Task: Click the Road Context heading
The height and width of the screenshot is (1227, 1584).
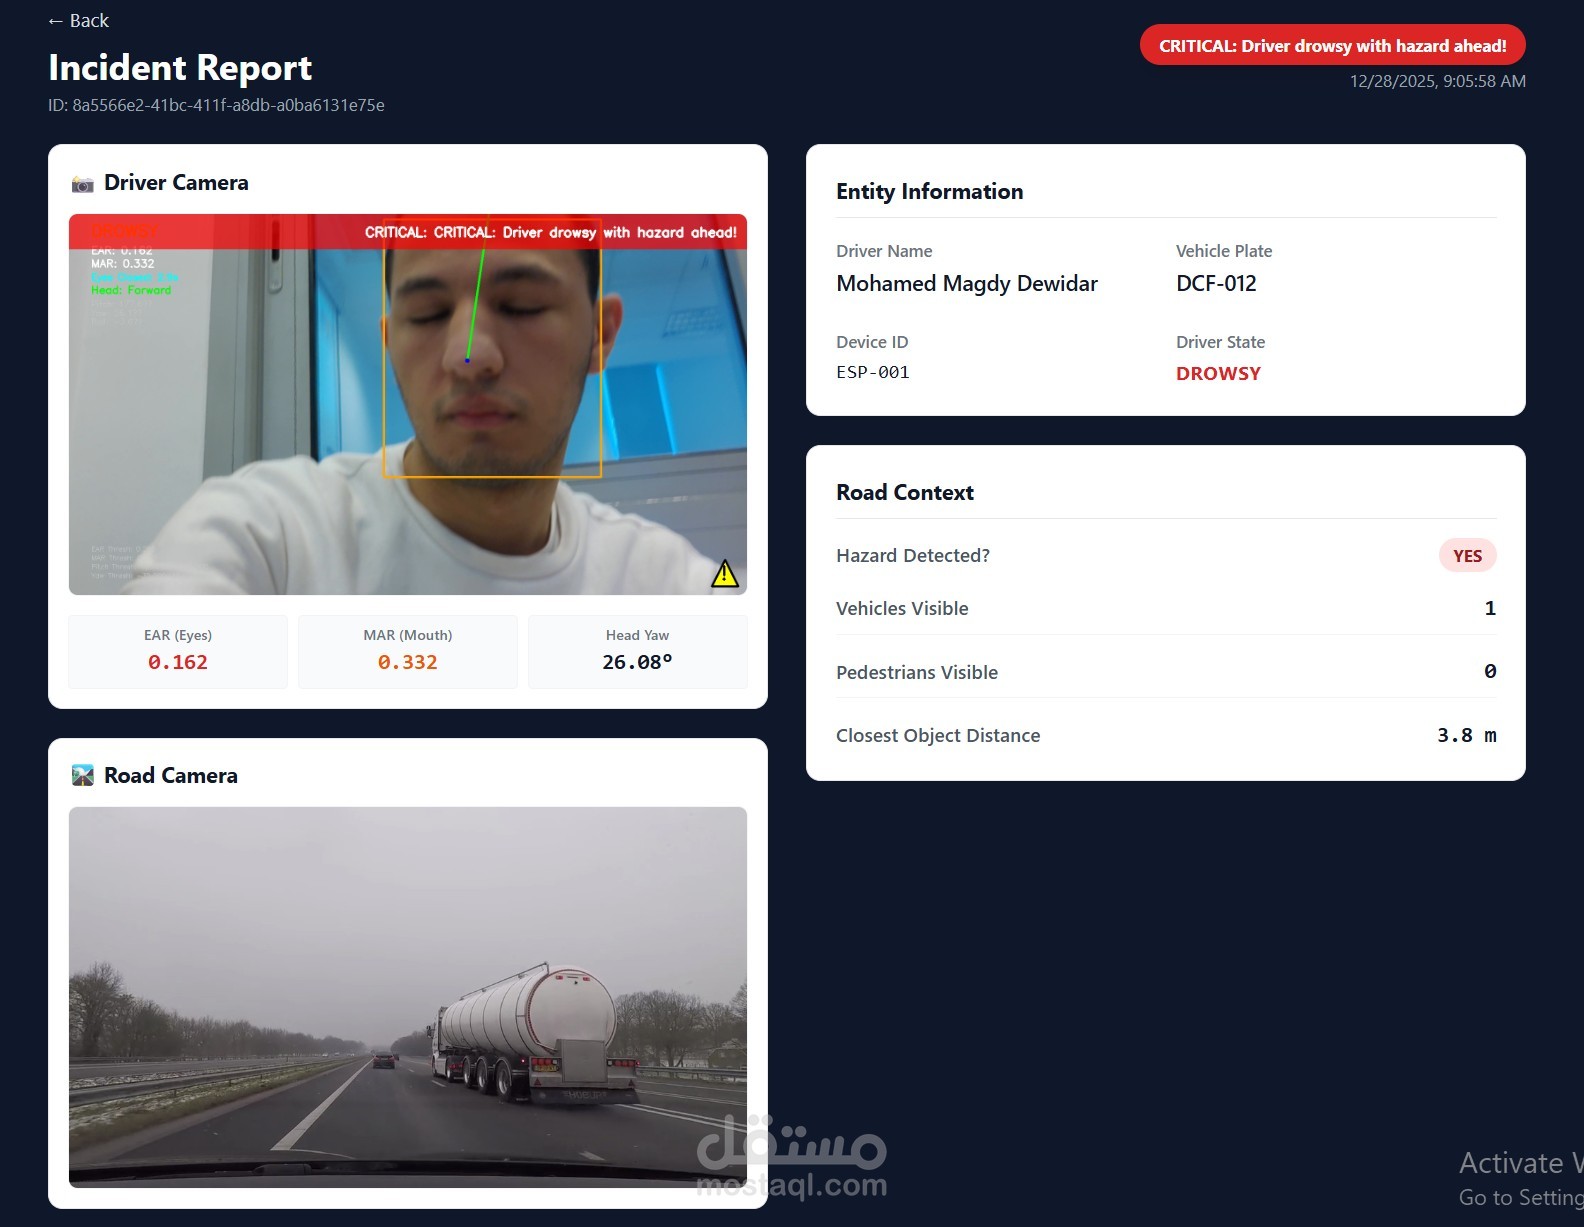Action: (x=904, y=492)
